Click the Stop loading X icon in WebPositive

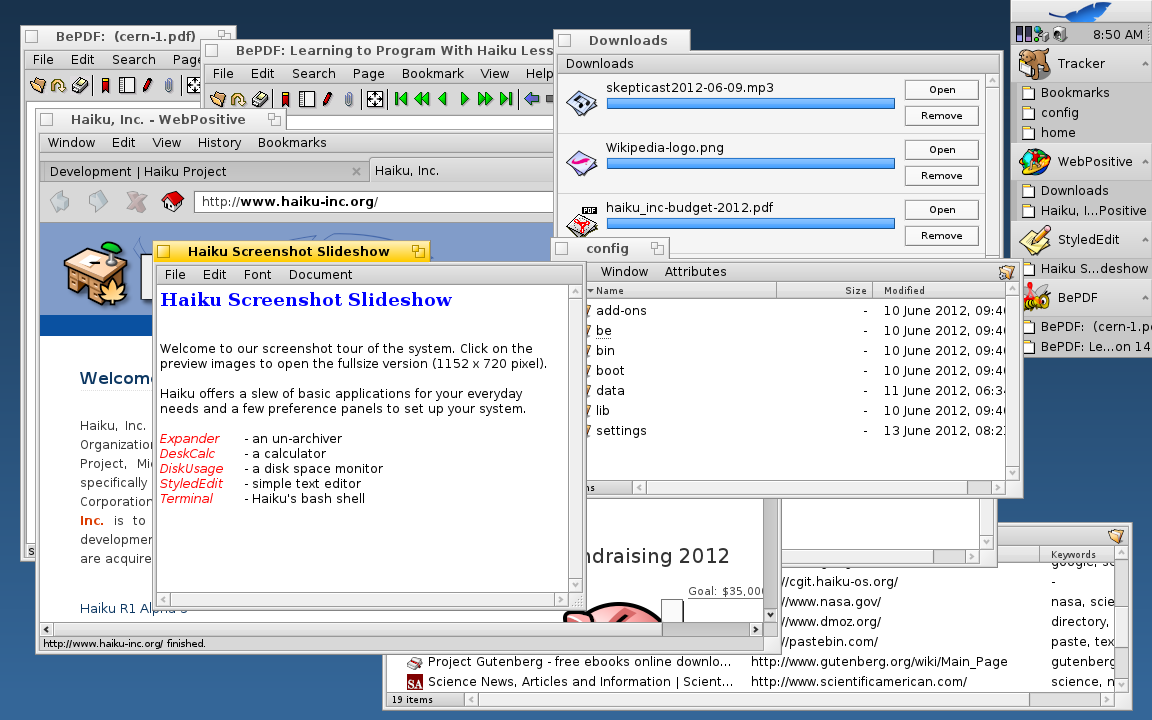click(135, 201)
